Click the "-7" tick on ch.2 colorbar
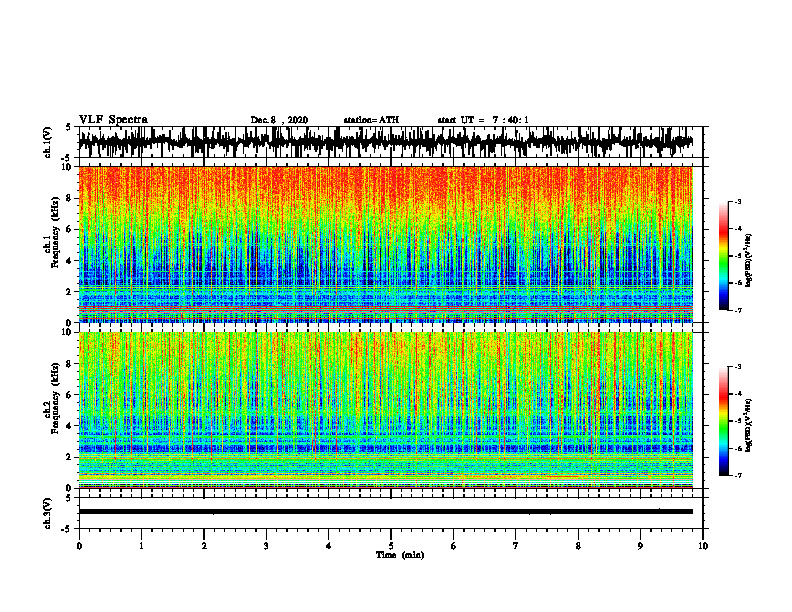Viewport: 792px width, 612px height. click(737, 476)
